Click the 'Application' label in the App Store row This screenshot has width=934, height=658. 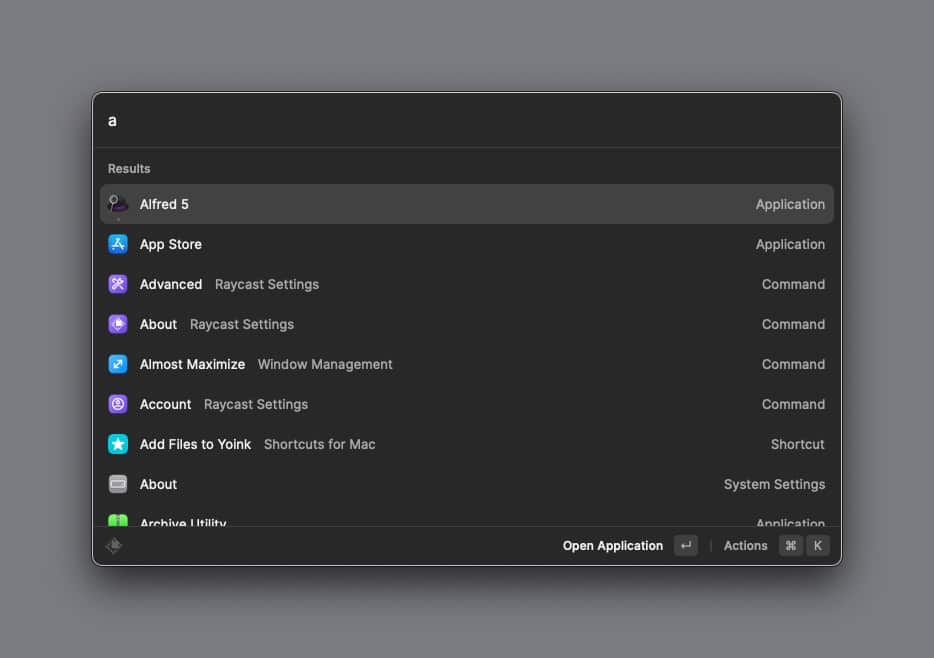tap(790, 244)
